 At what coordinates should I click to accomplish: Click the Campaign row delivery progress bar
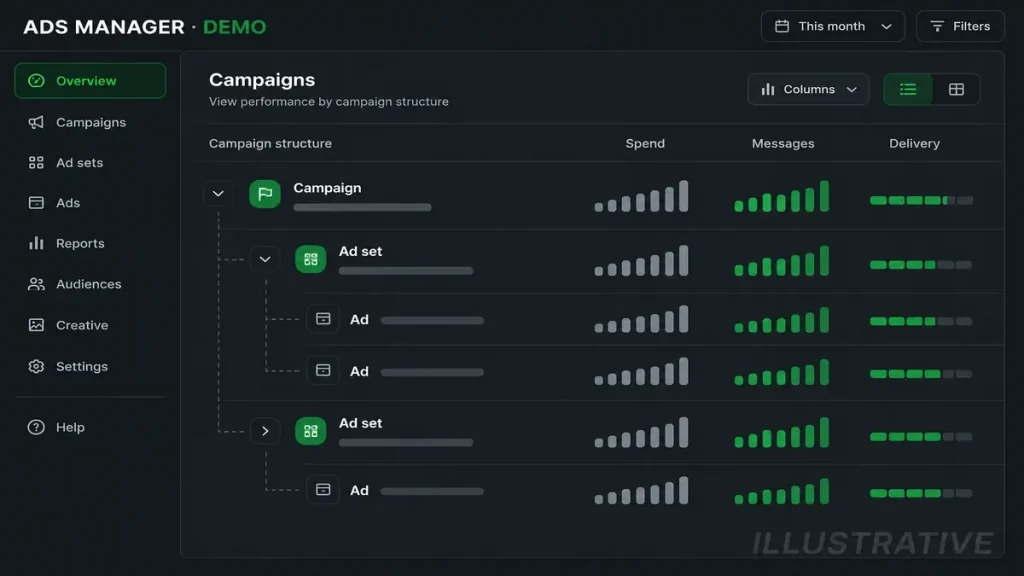tap(921, 200)
